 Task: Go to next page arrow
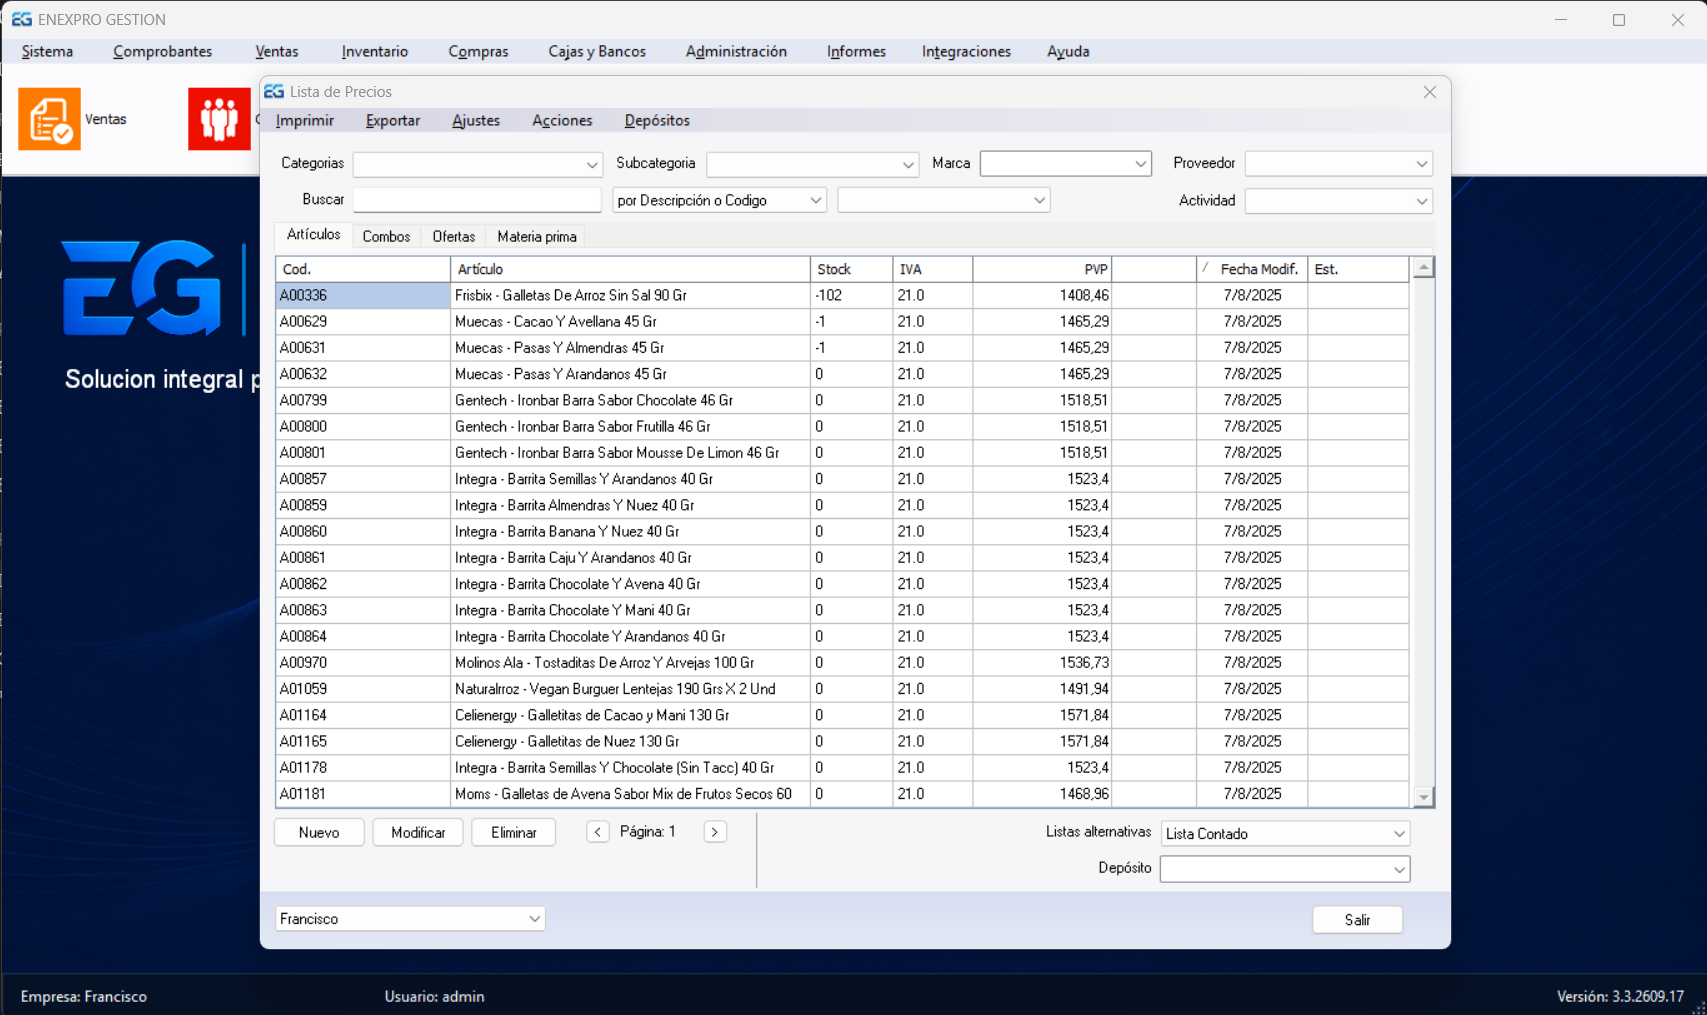click(x=715, y=832)
